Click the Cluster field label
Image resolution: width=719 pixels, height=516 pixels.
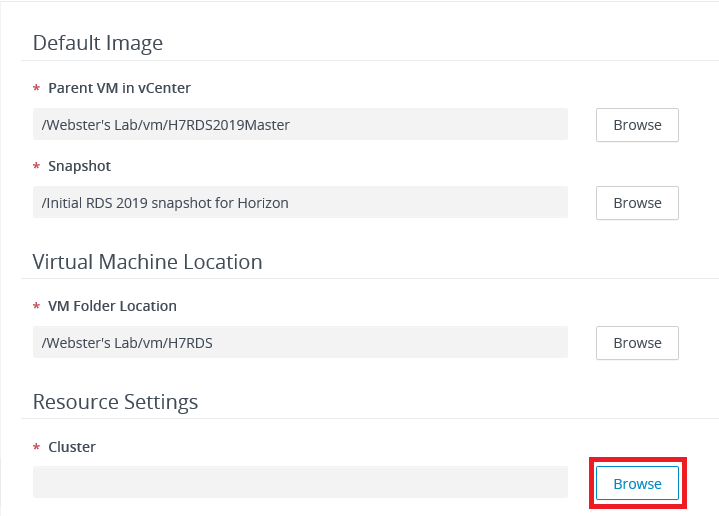click(72, 447)
